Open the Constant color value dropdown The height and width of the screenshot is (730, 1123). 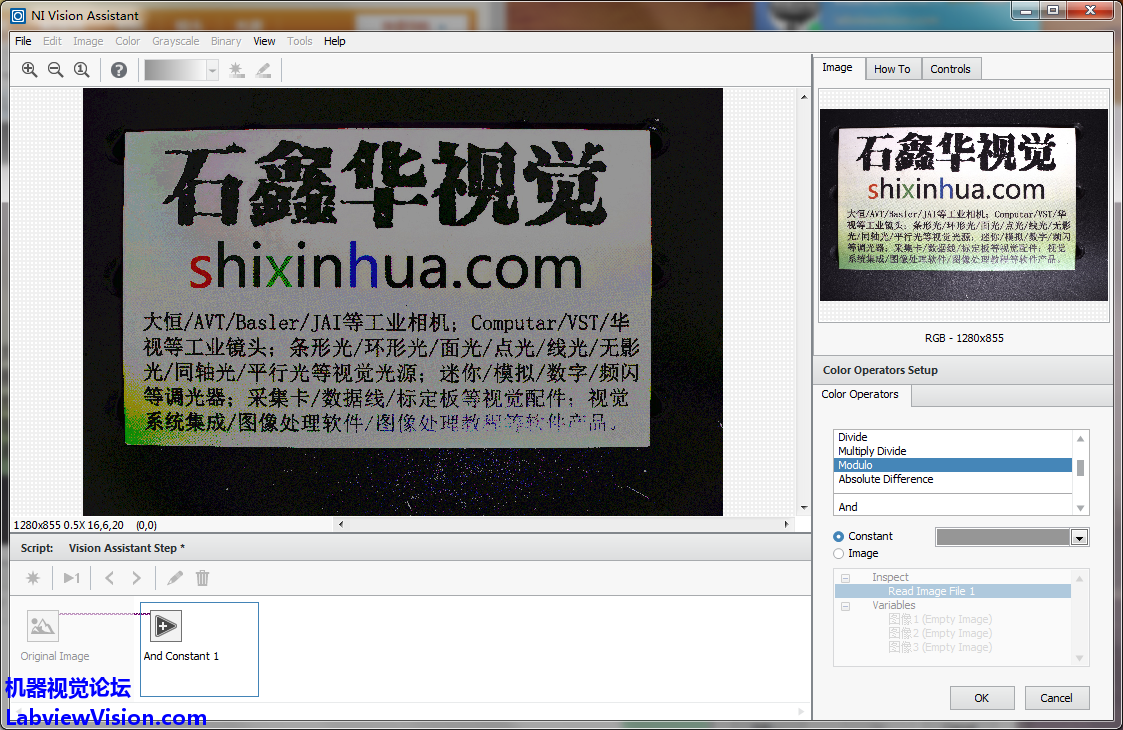(x=1079, y=537)
